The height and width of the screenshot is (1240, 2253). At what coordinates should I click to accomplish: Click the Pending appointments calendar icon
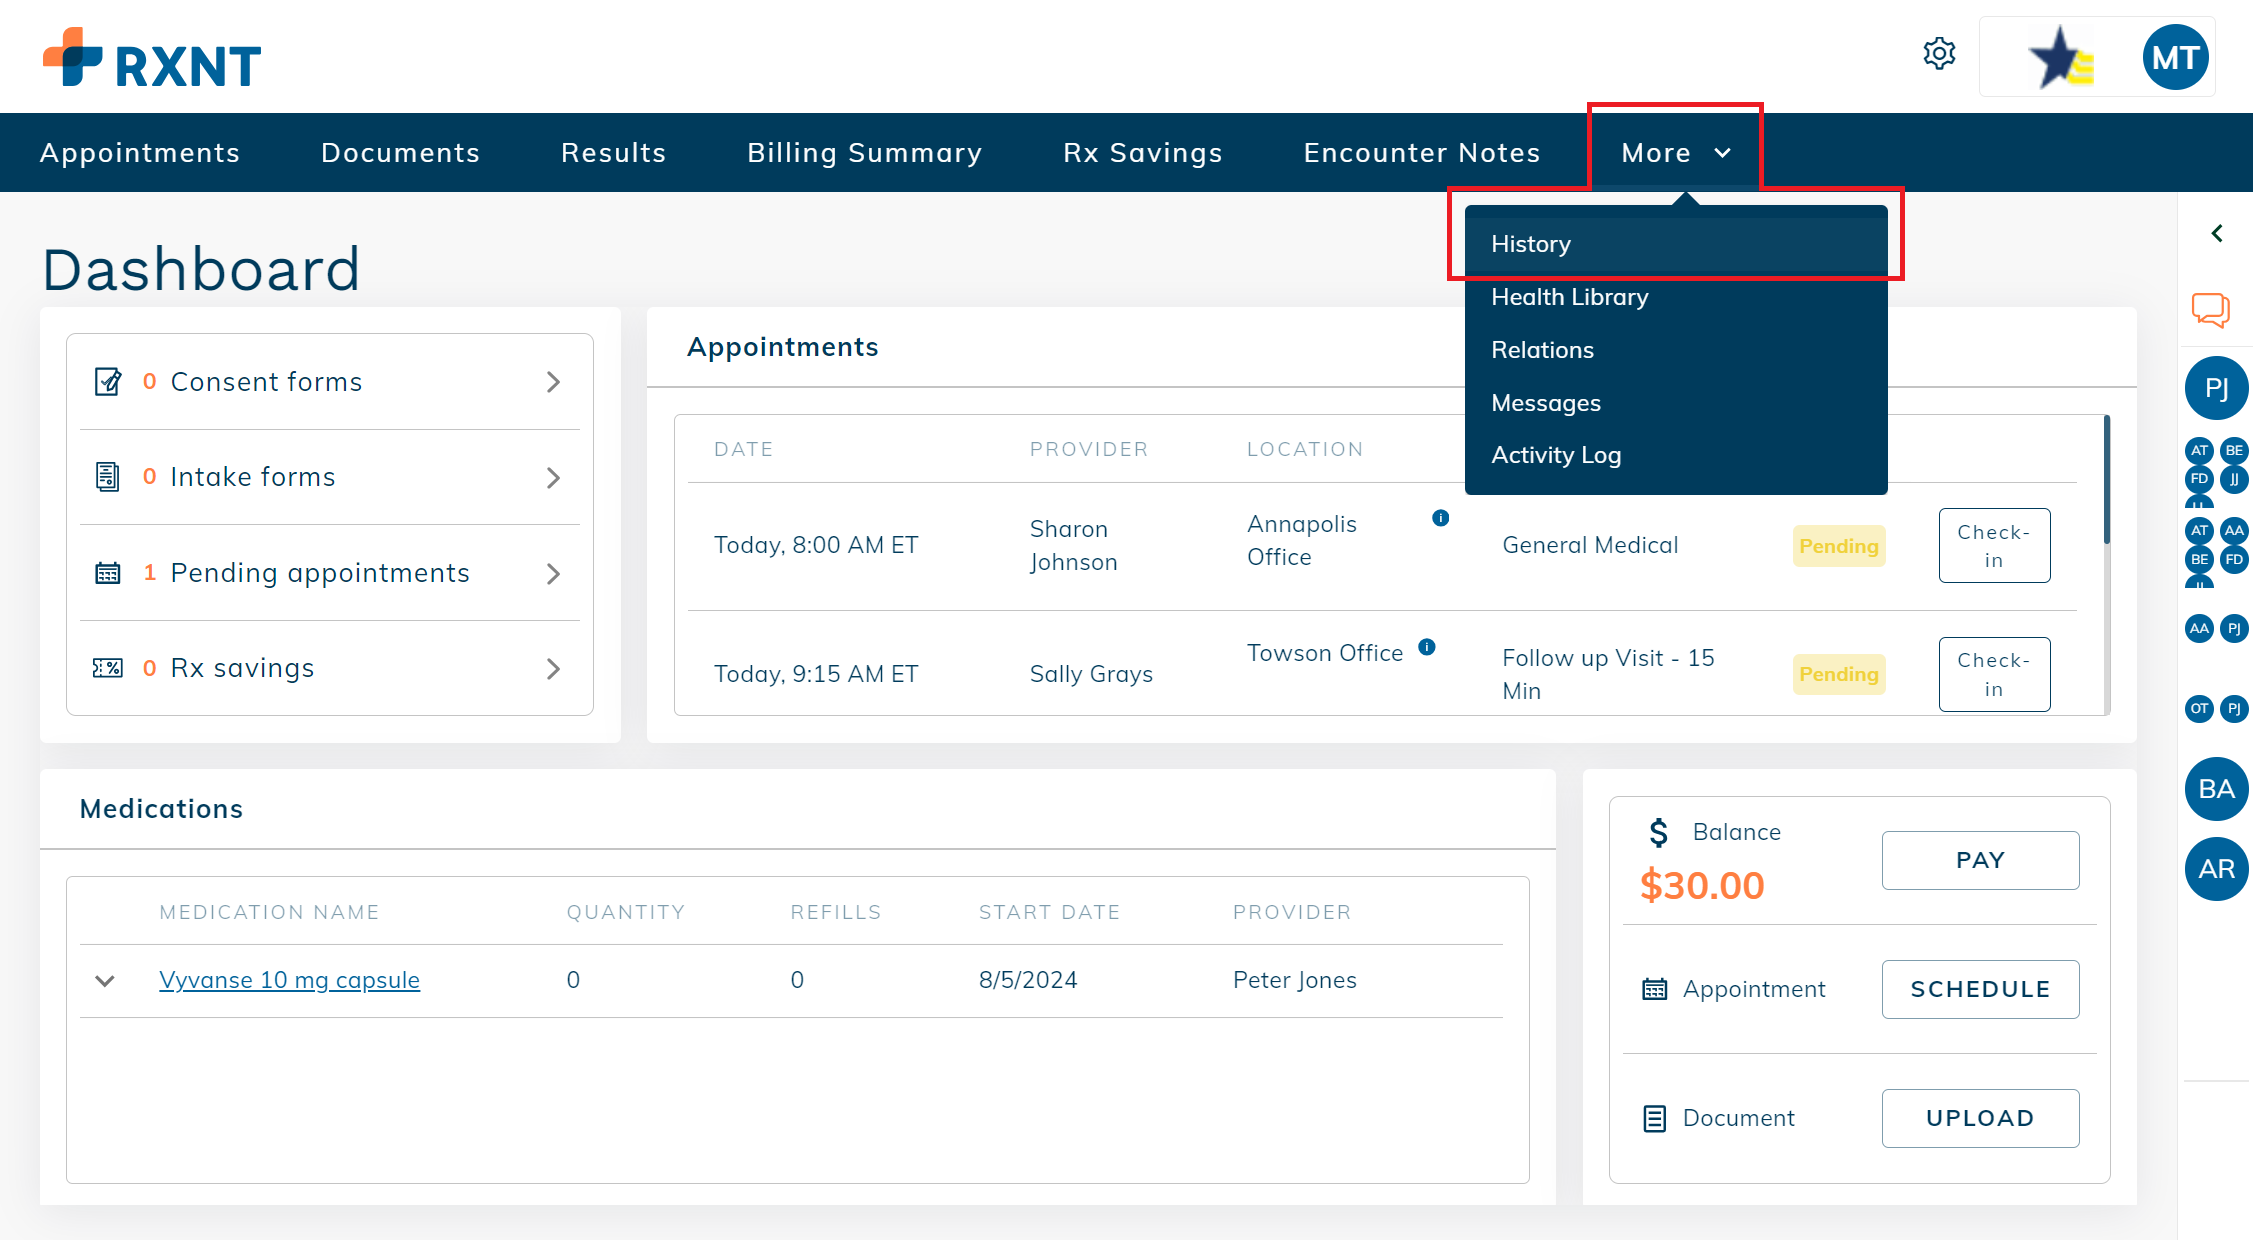(x=107, y=573)
